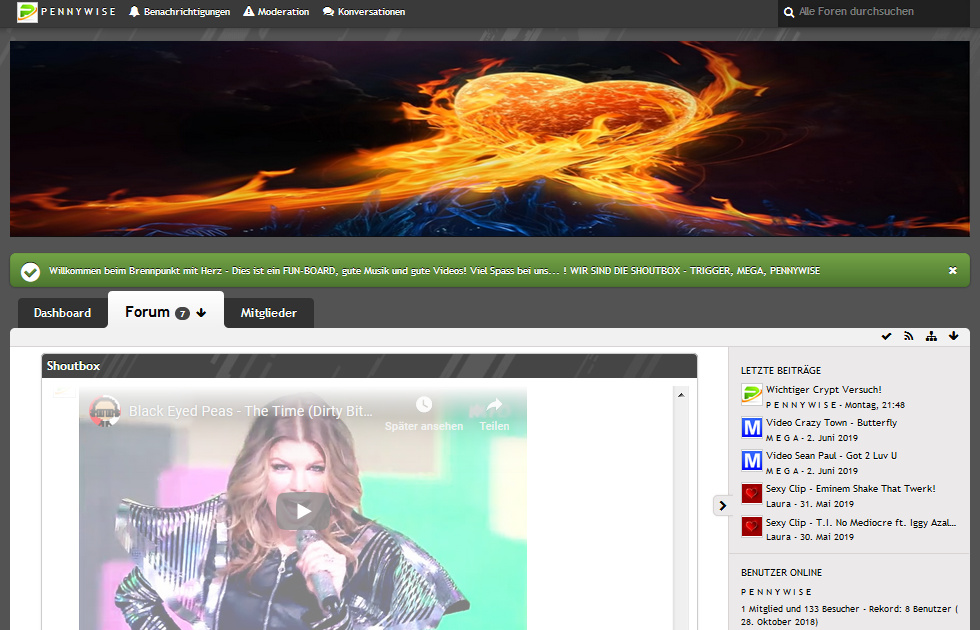Switch to the Dashboard tab
The height and width of the screenshot is (630, 980).
point(62,313)
